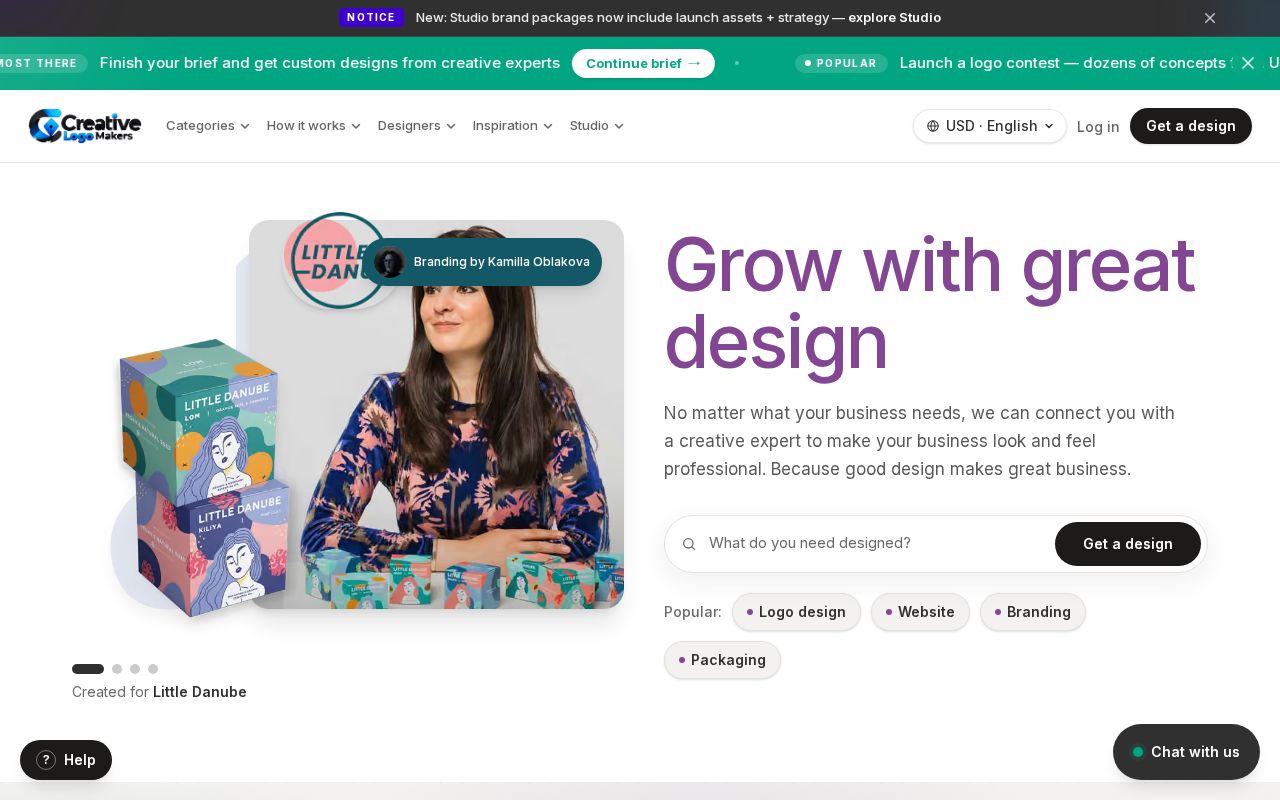Click the Branding by Kamilla Oblakova badge
The width and height of the screenshot is (1280, 800).
pyautogui.click(x=482, y=262)
